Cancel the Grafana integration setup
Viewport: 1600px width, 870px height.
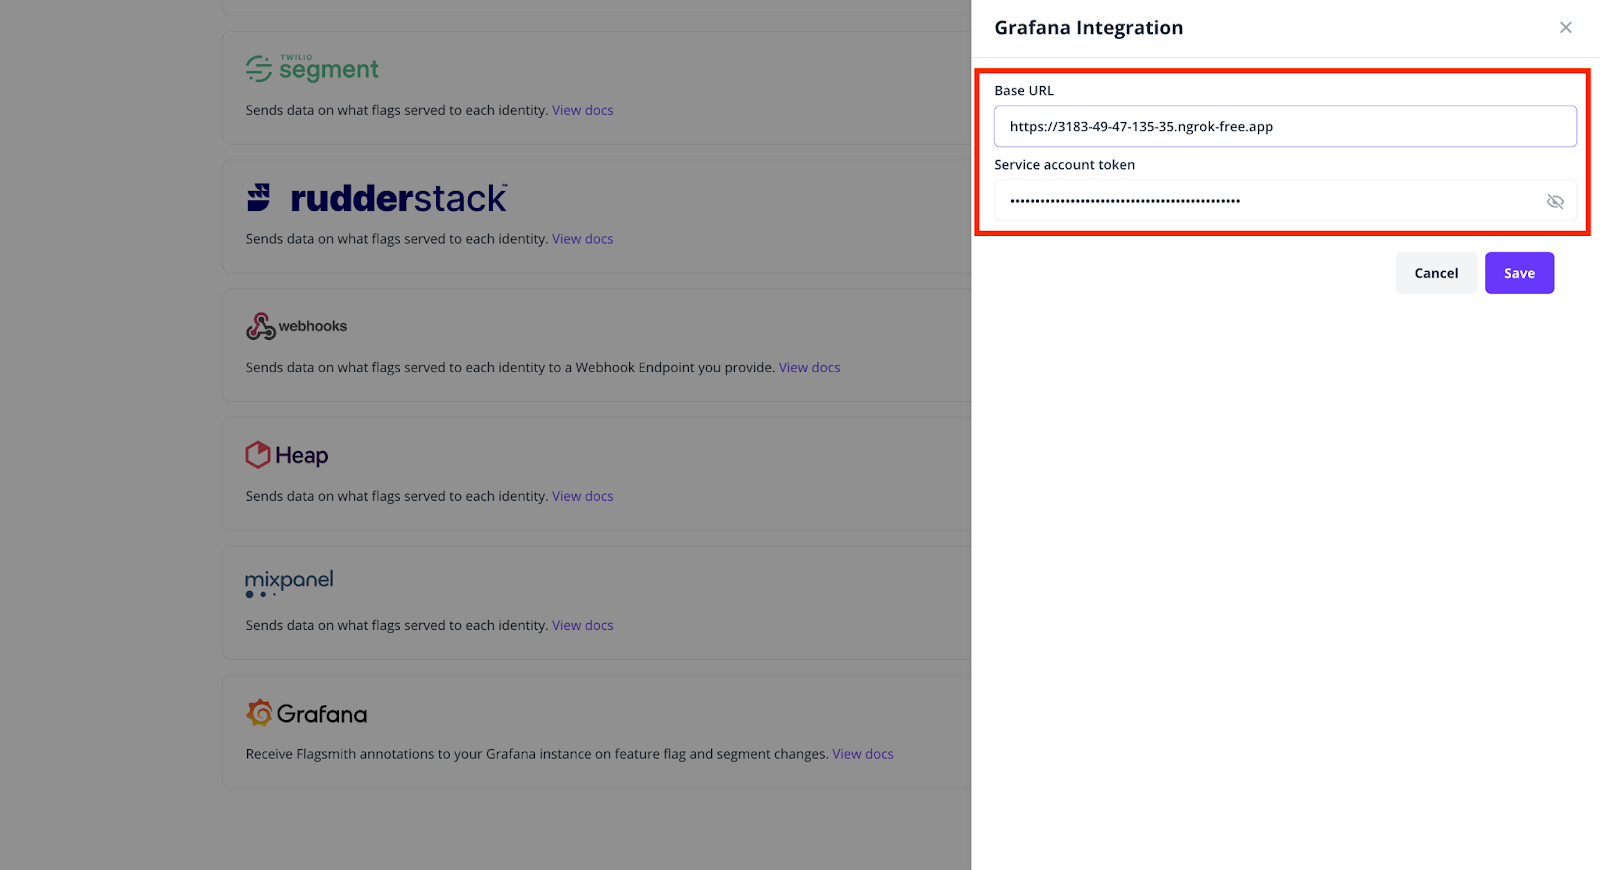[x=1436, y=273]
